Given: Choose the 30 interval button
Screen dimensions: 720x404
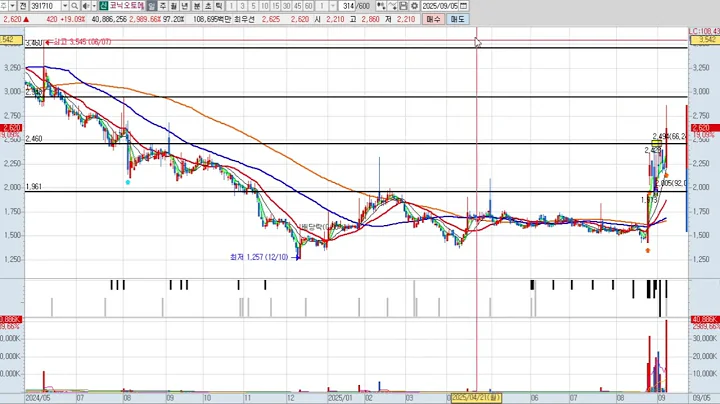Looking at the screenshot, I should pos(287,6).
